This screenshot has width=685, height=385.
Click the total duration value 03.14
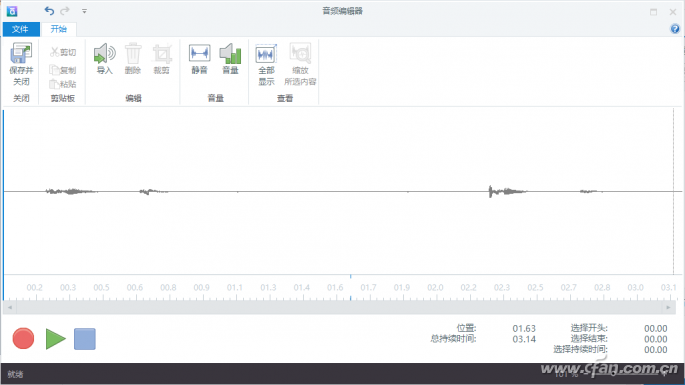click(x=524, y=339)
